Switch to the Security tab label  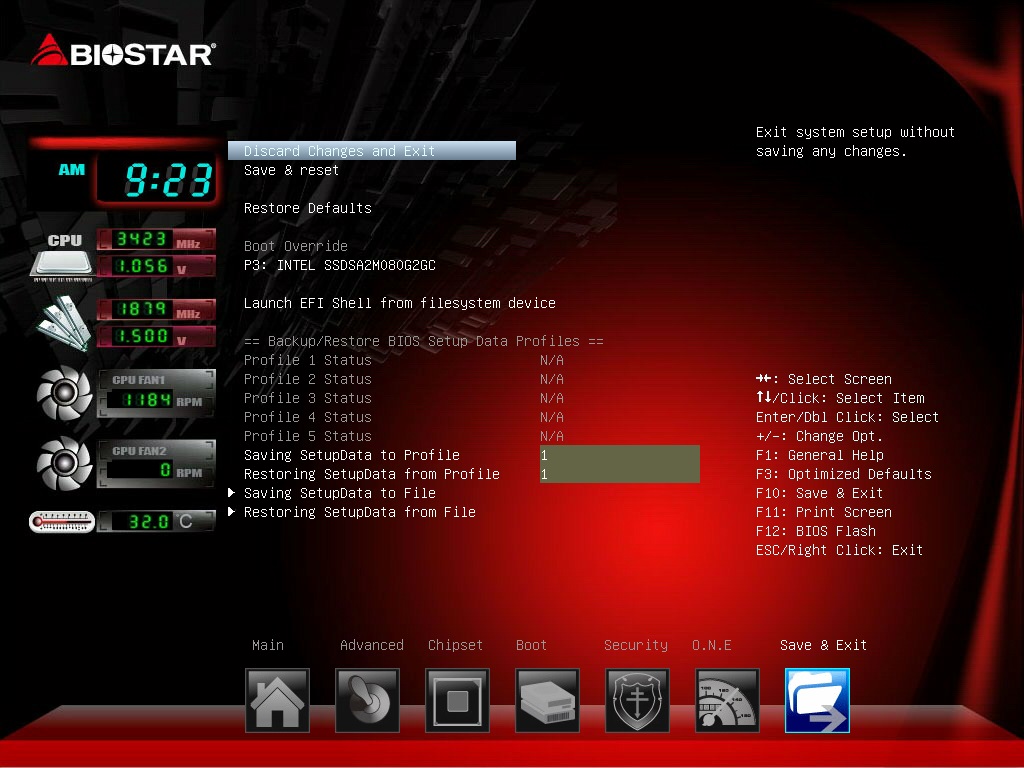click(635, 645)
